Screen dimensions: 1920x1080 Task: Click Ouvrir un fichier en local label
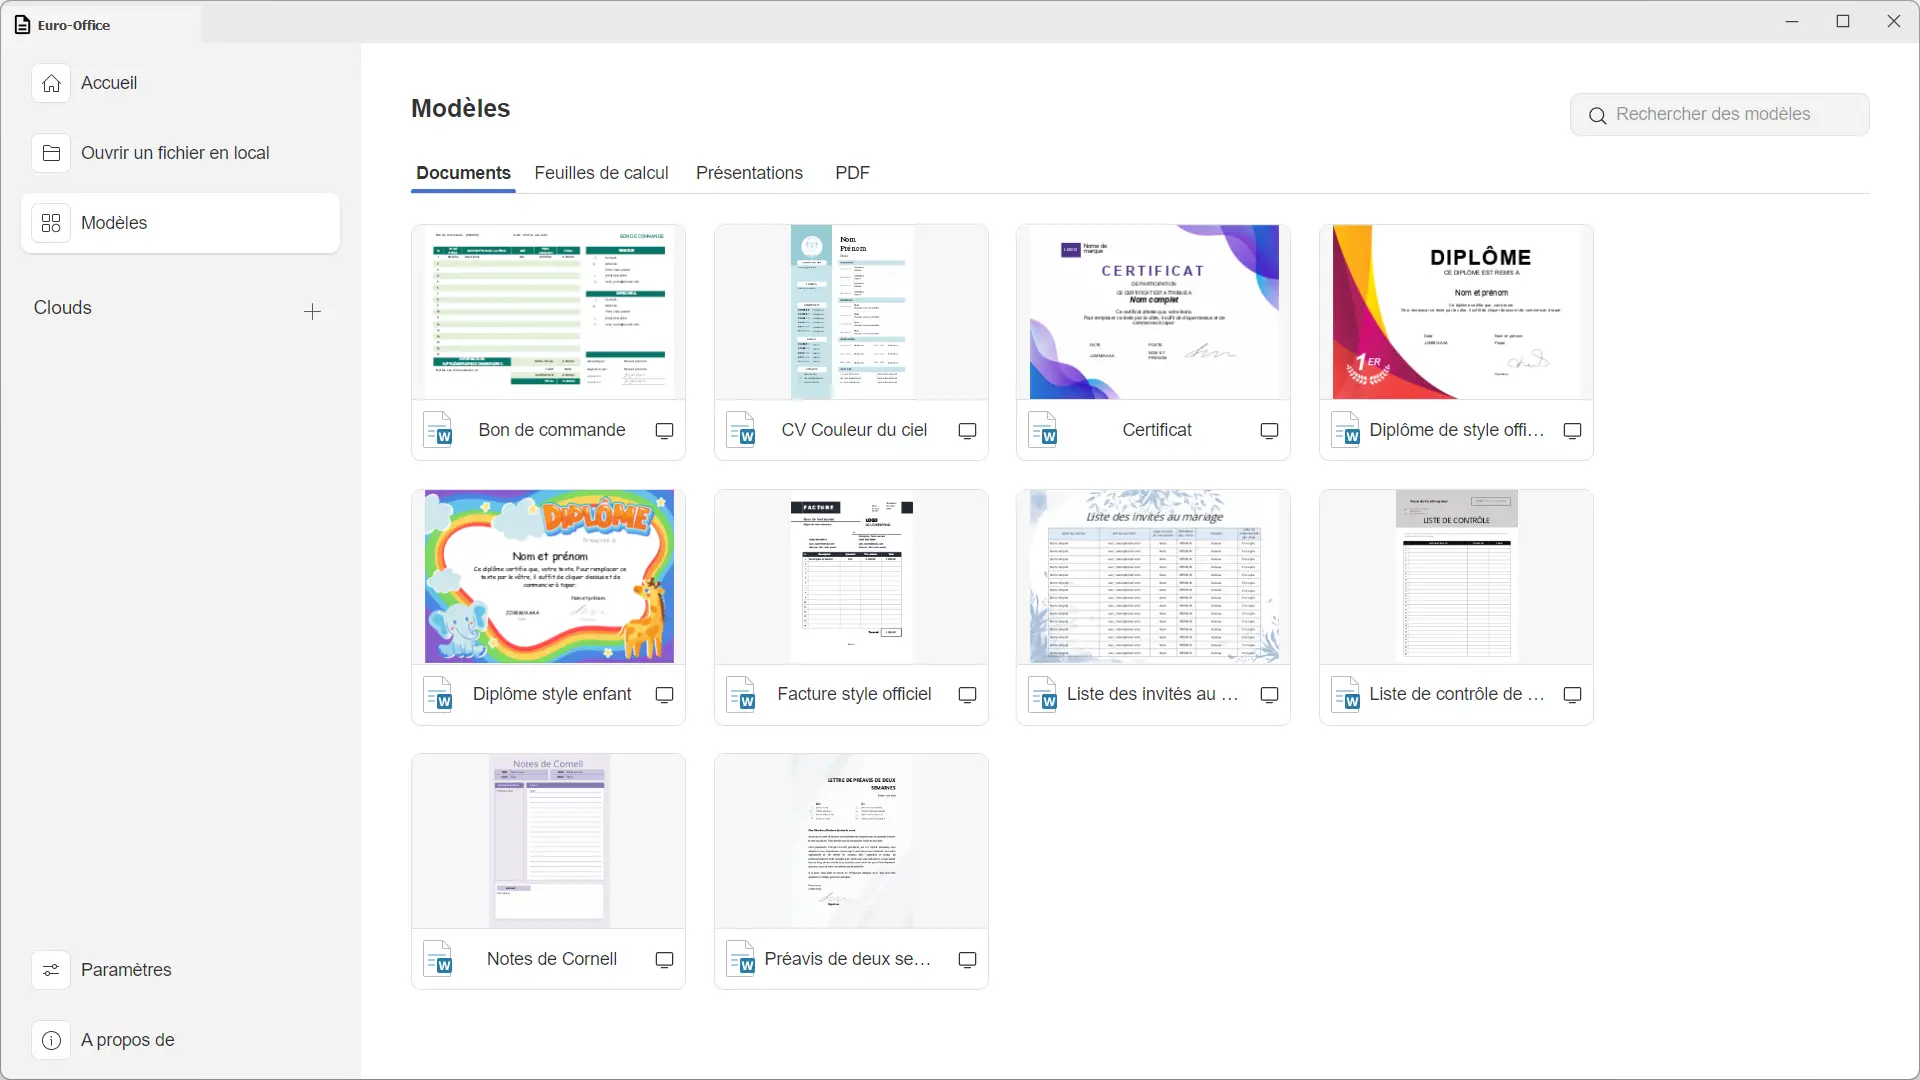pos(175,153)
